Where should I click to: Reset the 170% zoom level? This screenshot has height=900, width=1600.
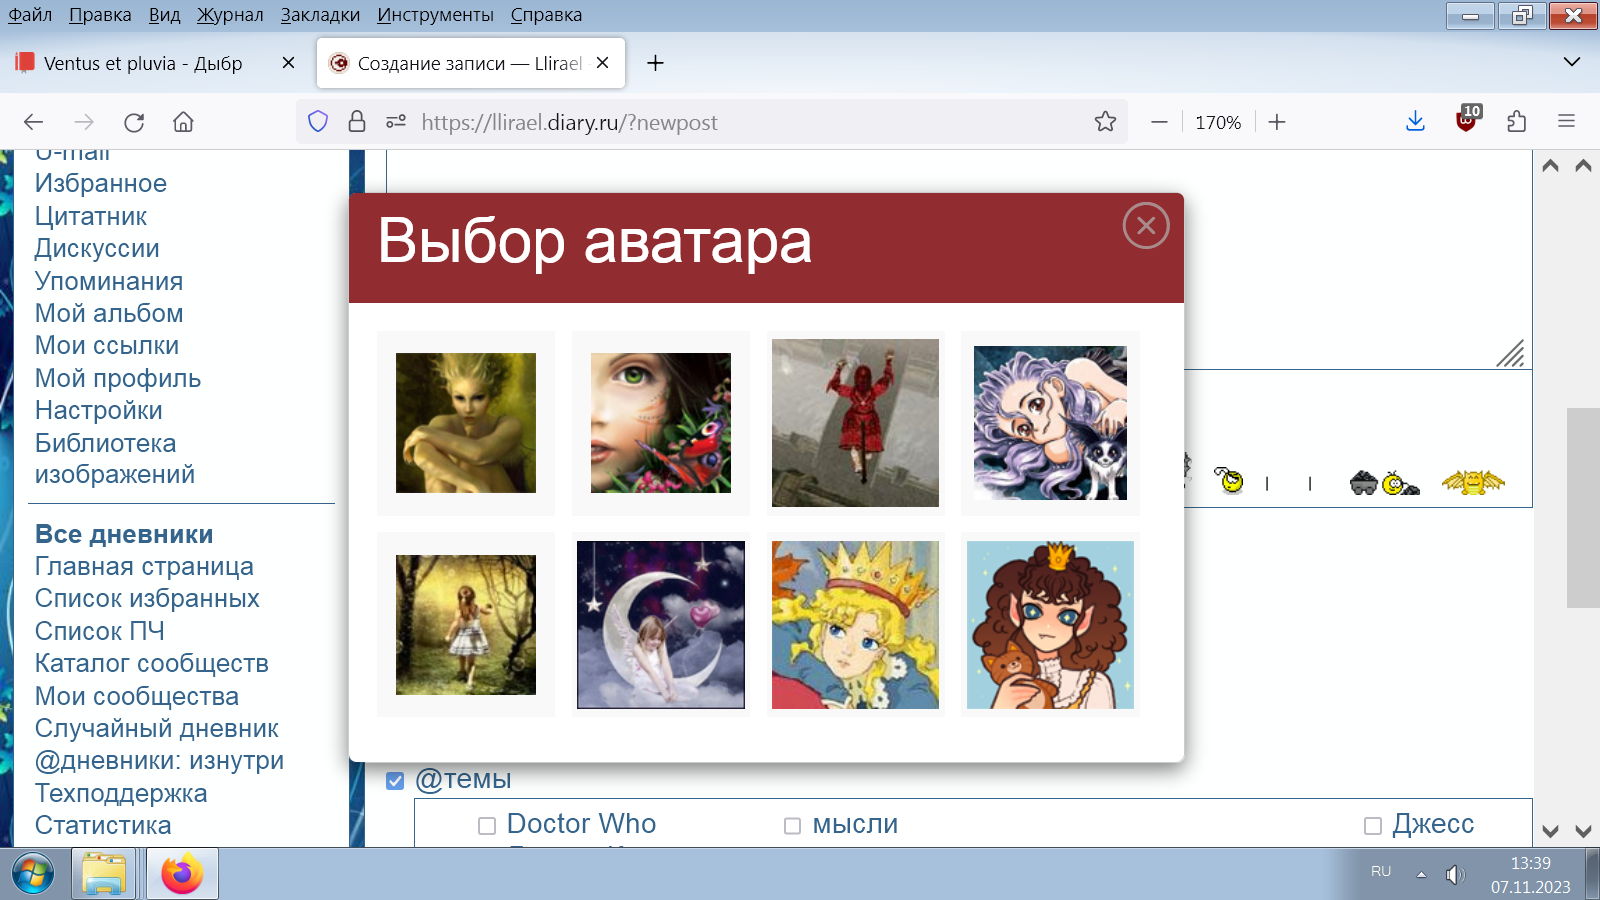point(1218,122)
